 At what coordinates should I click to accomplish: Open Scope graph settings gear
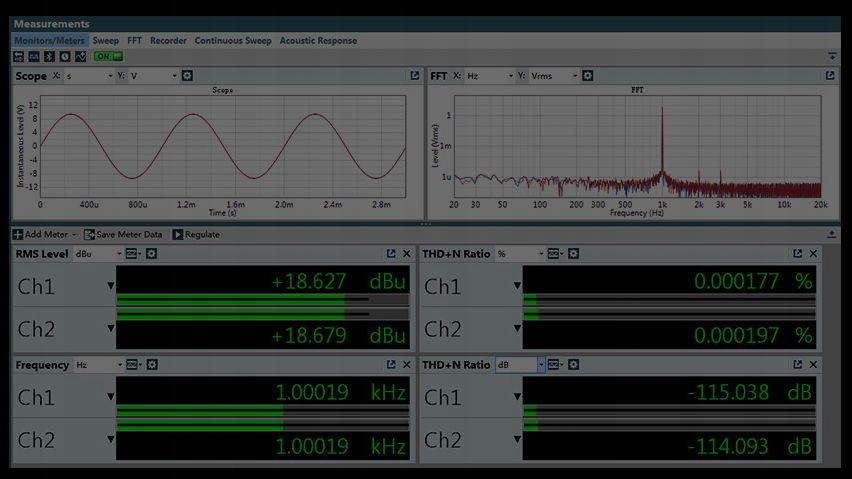click(187, 76)
